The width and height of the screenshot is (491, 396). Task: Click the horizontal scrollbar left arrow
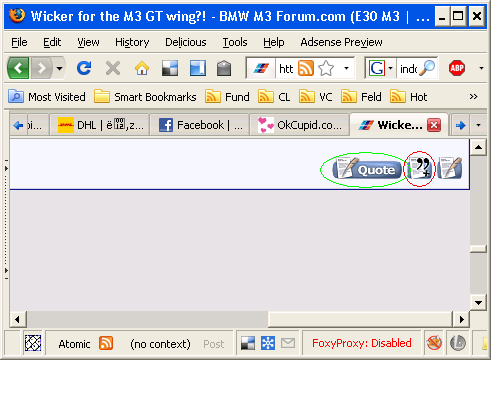click(17, 320)
